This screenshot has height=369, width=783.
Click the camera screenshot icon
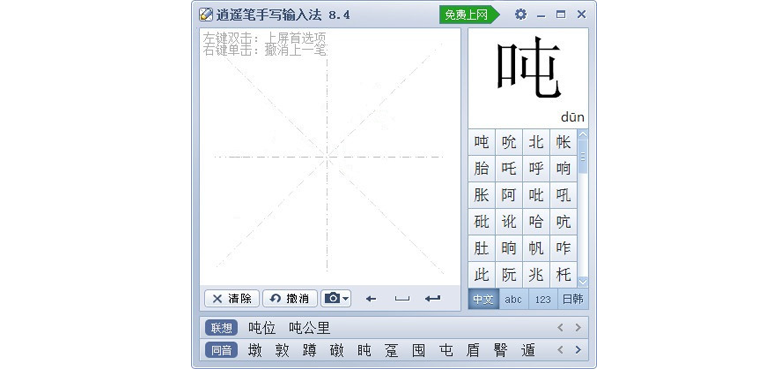pyautogui.click(x=332, y=299)
